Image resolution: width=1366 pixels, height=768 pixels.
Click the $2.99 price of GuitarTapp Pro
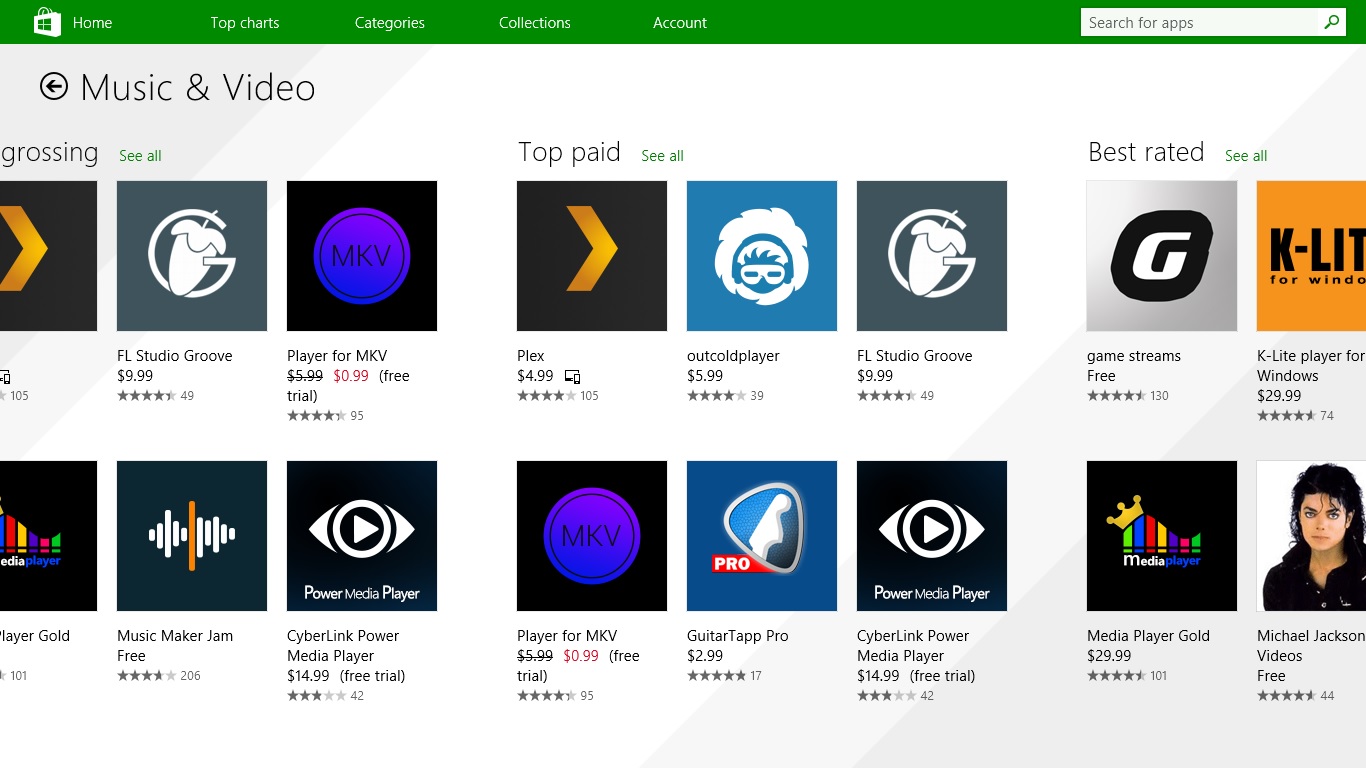tap(705, 656)
